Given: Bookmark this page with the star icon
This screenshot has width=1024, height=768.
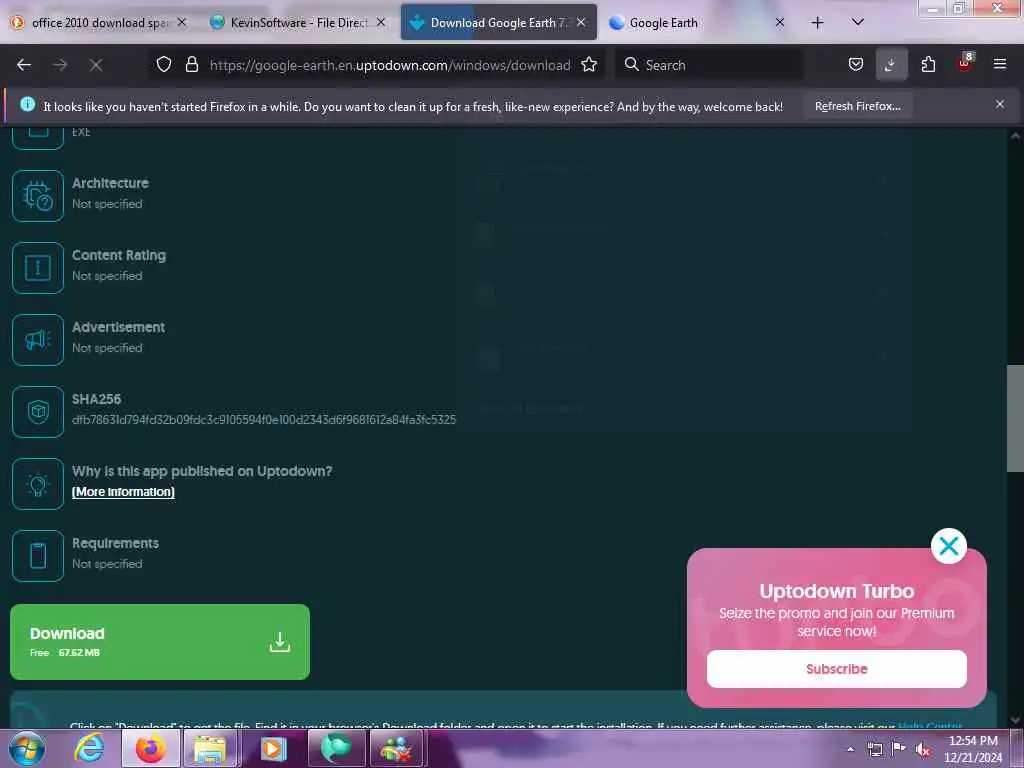Looking at the screenshot, I should pos(589,64).
